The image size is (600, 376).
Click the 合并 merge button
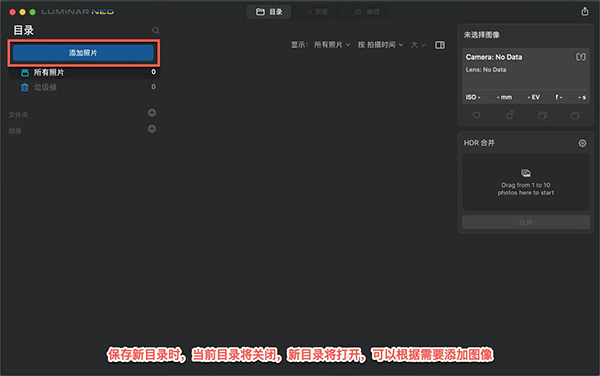526,222
